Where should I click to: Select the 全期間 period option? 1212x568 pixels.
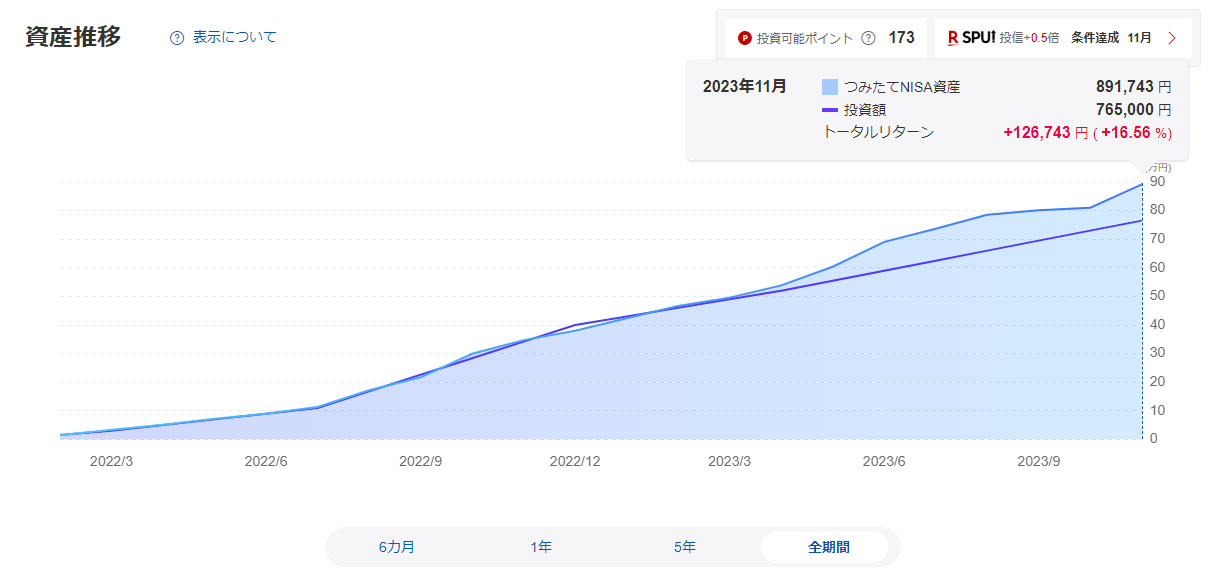[828, 547]
